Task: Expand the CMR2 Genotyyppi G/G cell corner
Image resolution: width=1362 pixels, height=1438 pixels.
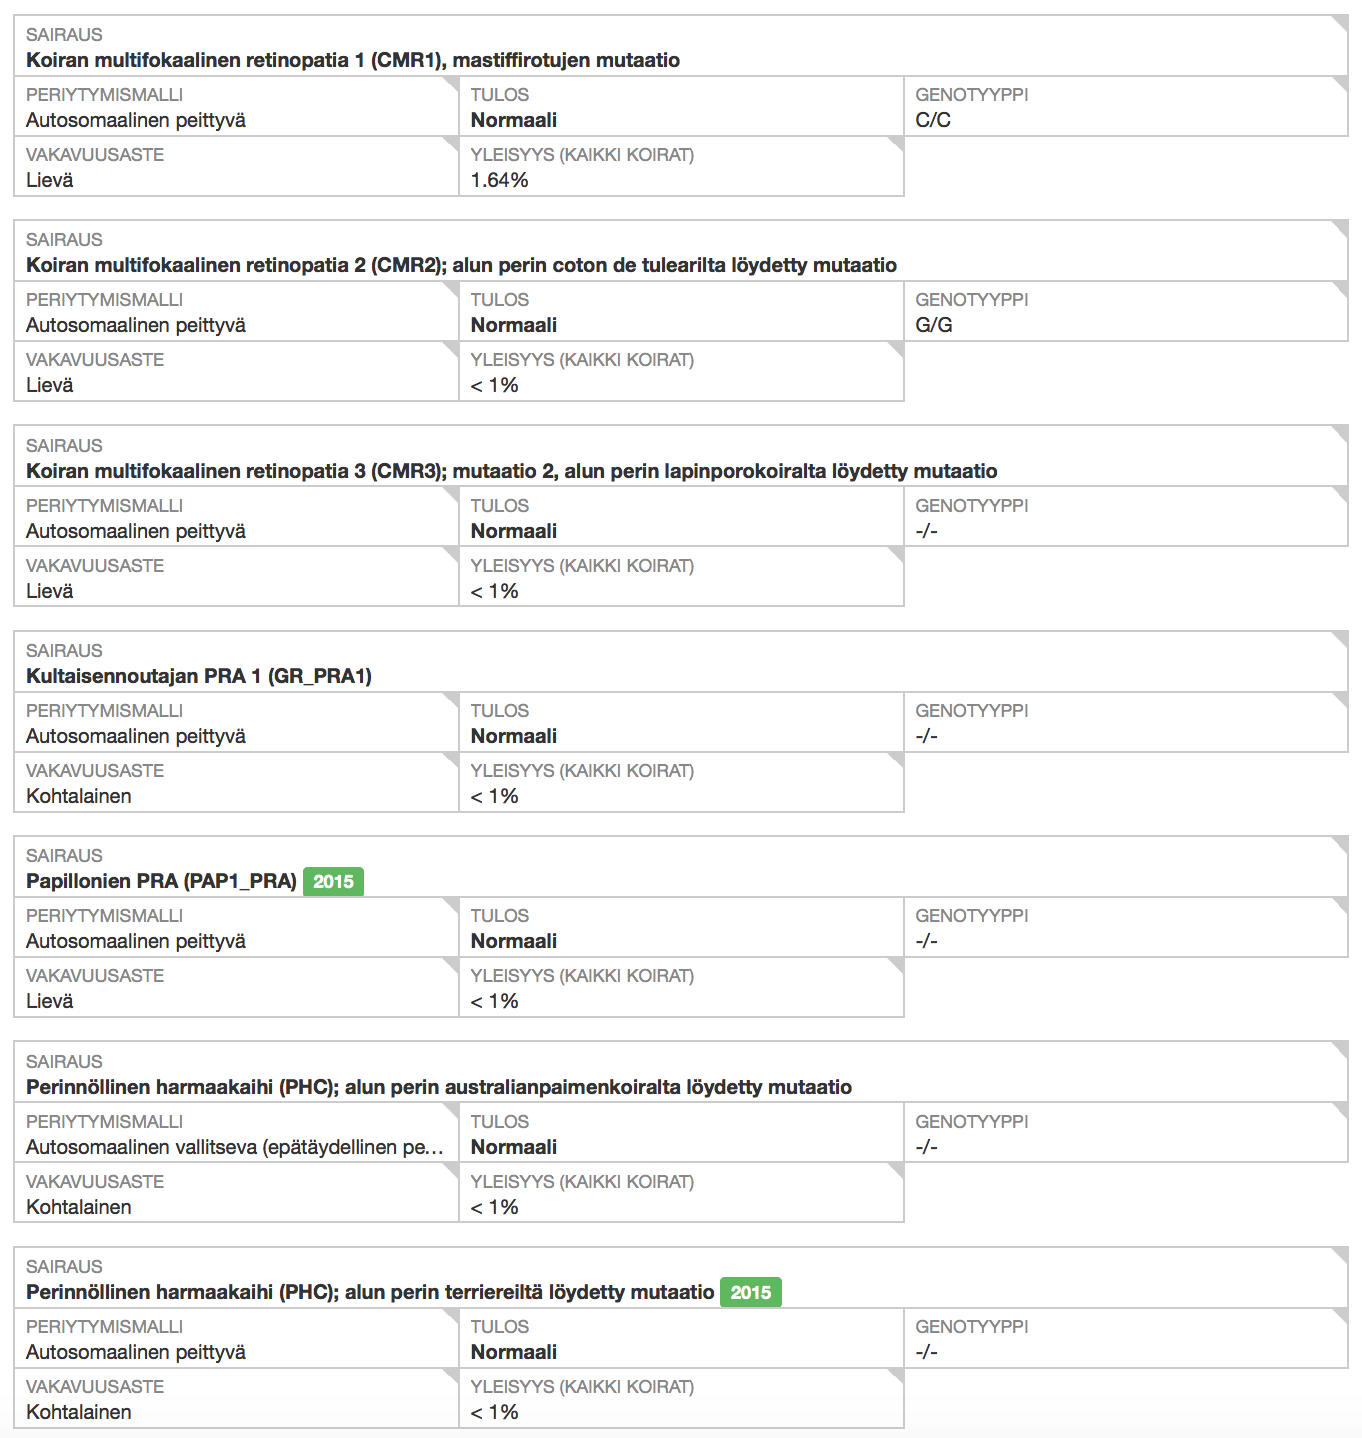Action: coord(1340,290)
